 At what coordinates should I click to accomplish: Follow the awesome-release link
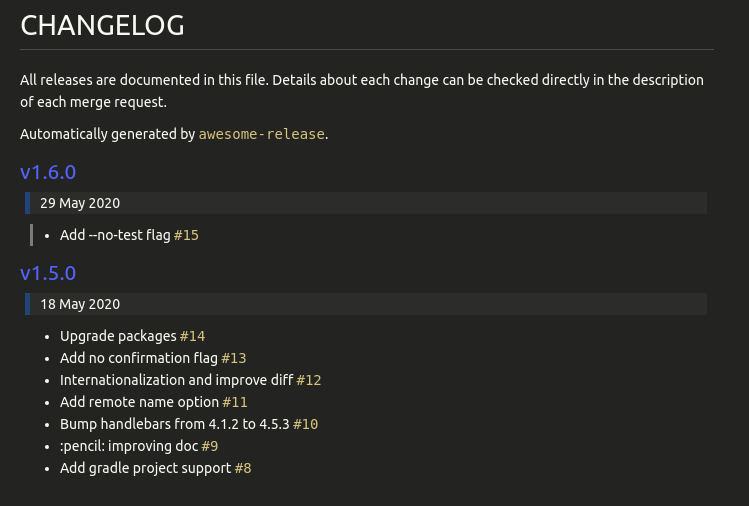tap(262, 133)
